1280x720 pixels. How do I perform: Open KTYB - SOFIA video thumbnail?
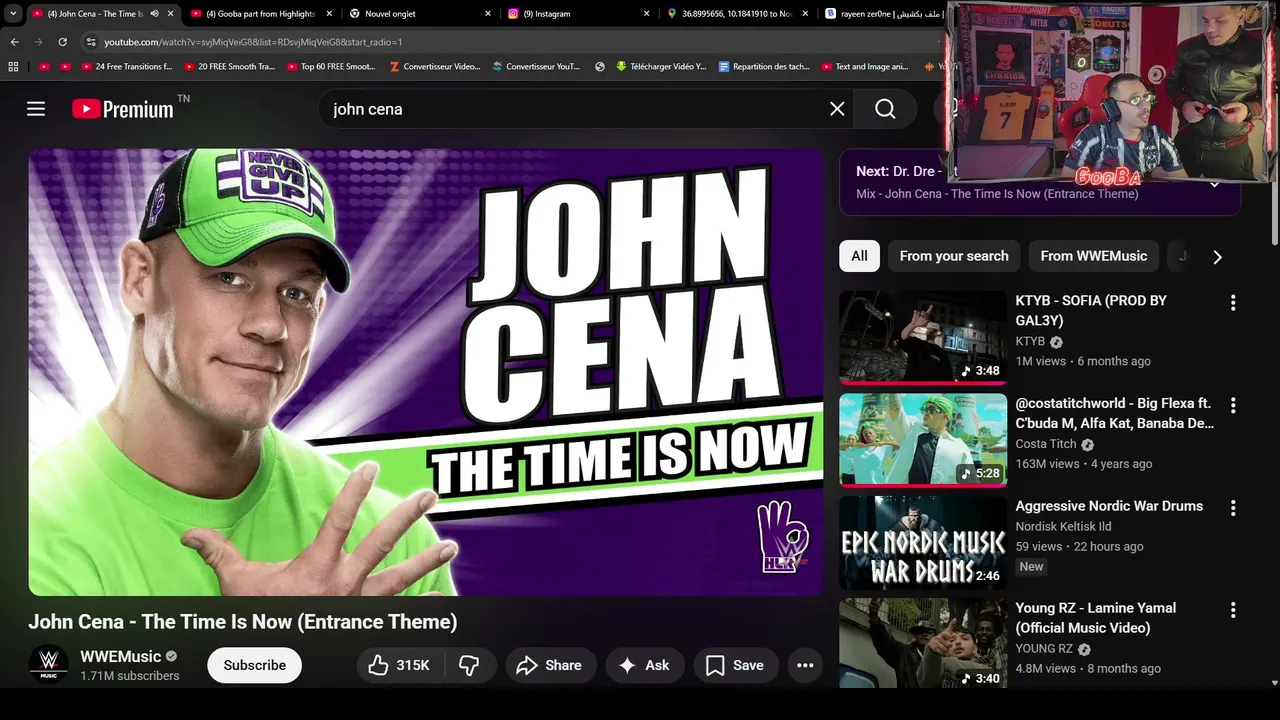(923, 337)
